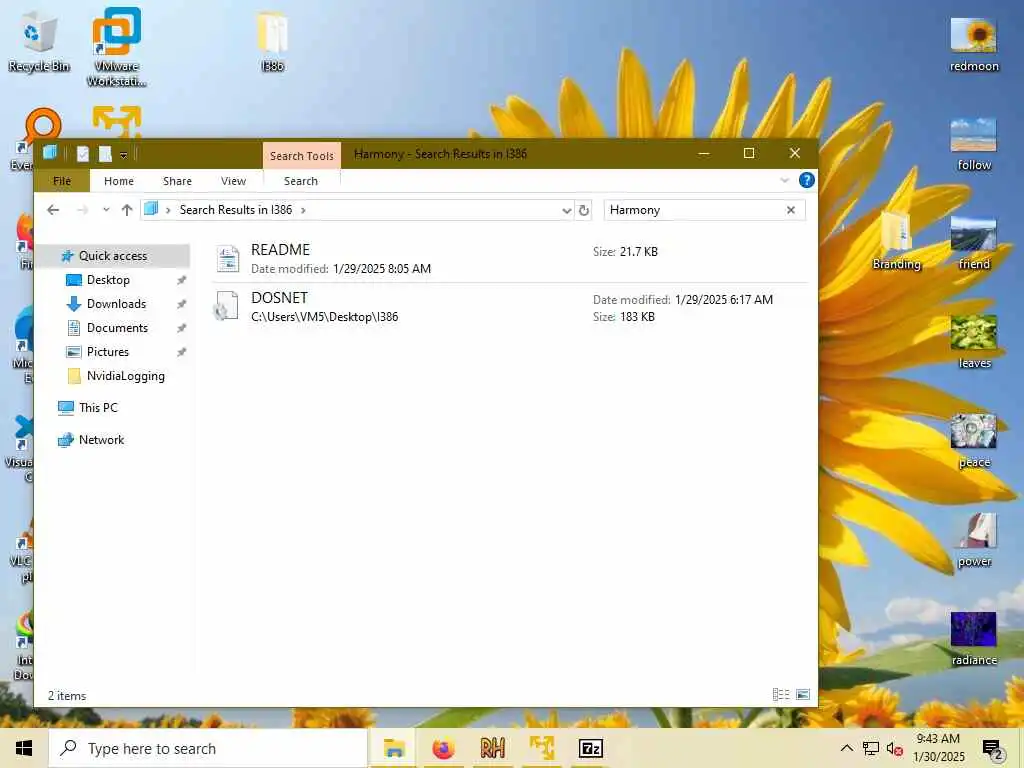Select the redmoon image on desktop
The width and height of the screenshot is (1024, 768).
974,44
